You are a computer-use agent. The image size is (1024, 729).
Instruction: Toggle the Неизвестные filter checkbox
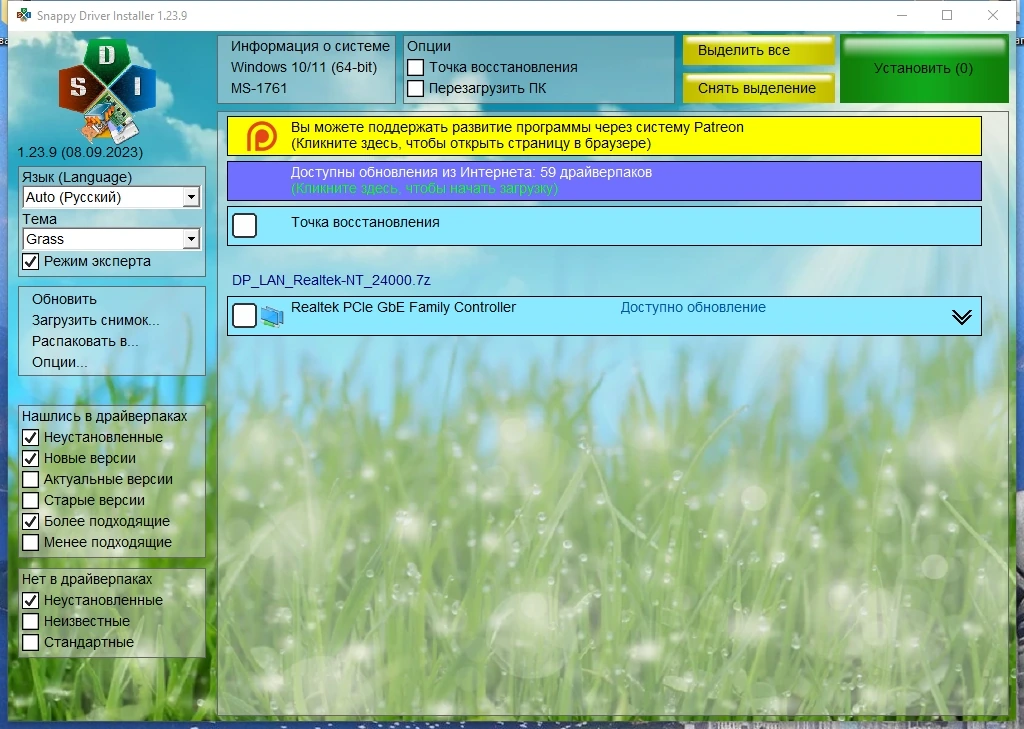pos(31,621)
